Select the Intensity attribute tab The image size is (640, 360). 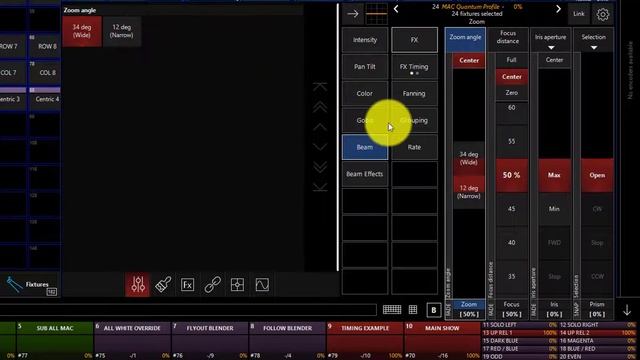pos(365,40)
